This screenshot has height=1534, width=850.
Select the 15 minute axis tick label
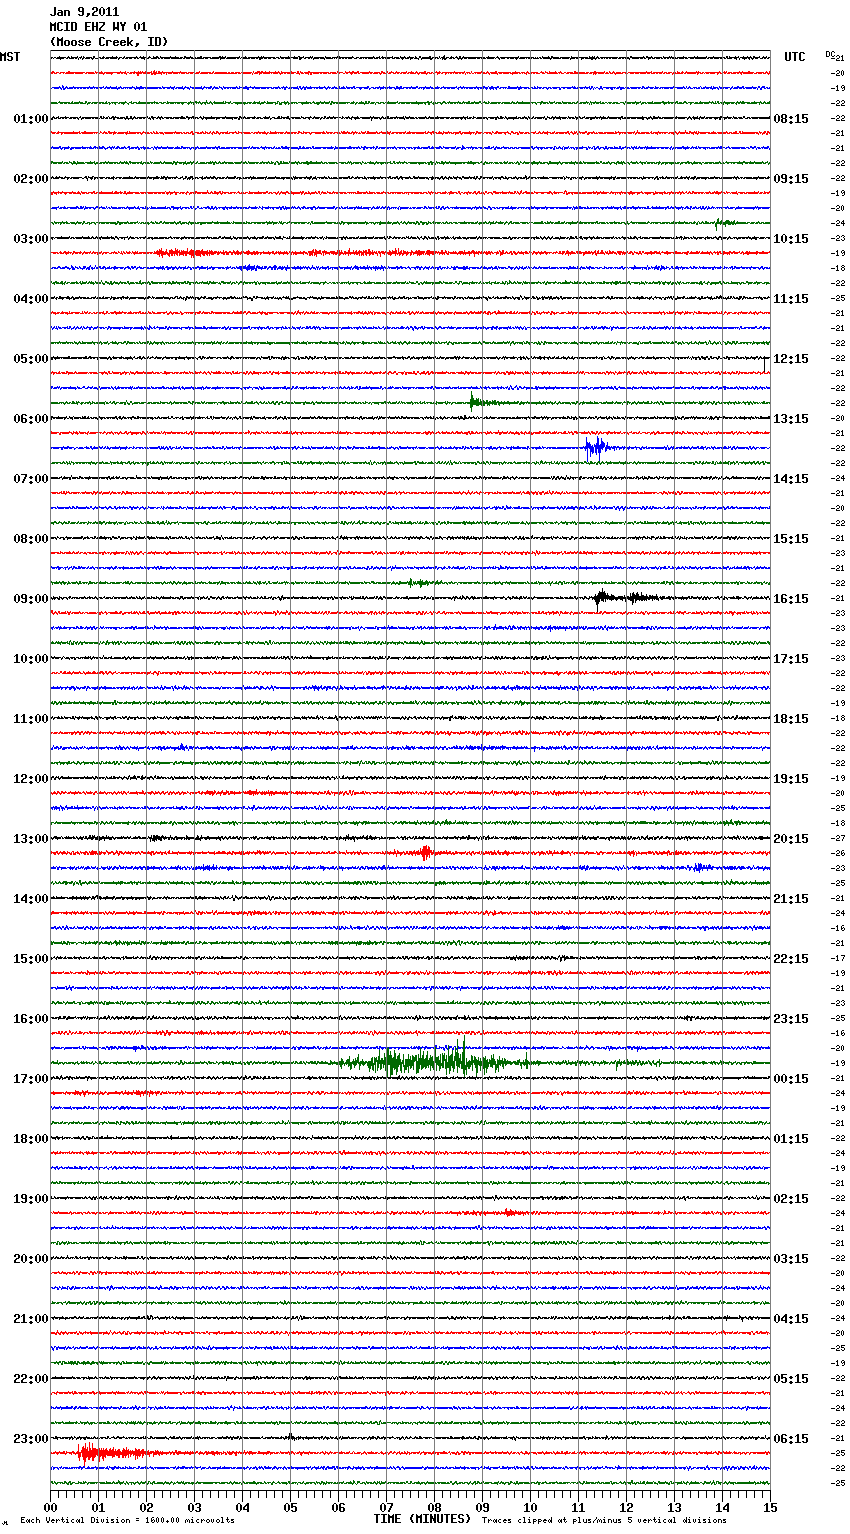click(769, 1507)
